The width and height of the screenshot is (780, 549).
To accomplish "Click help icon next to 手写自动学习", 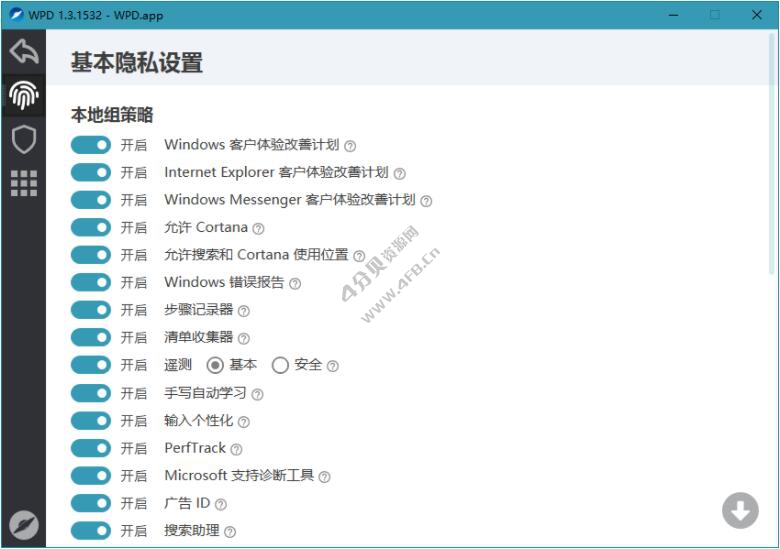I will [257, 395].
